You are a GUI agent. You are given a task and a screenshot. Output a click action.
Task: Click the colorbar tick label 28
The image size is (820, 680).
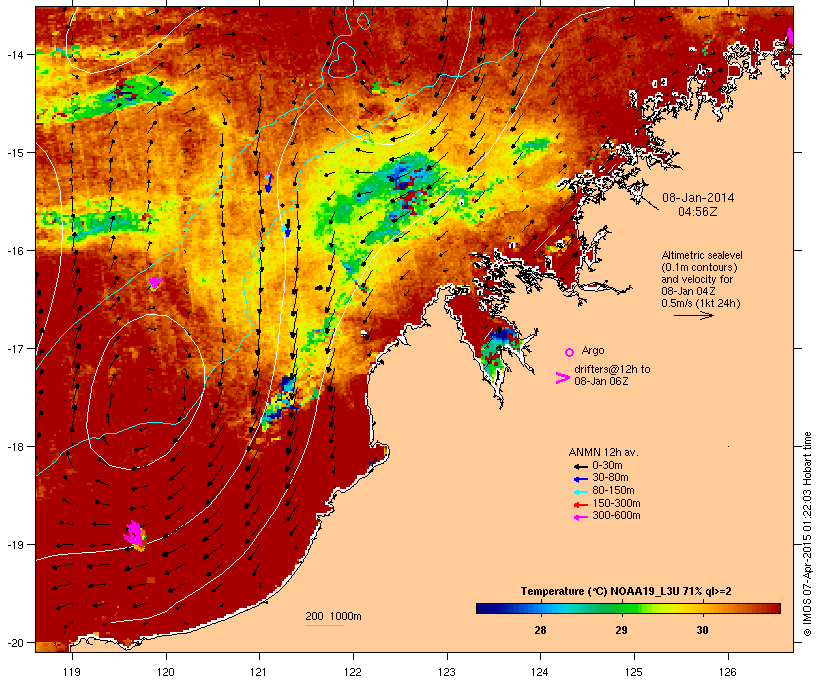pyautogui.click(x=540, y=630)
